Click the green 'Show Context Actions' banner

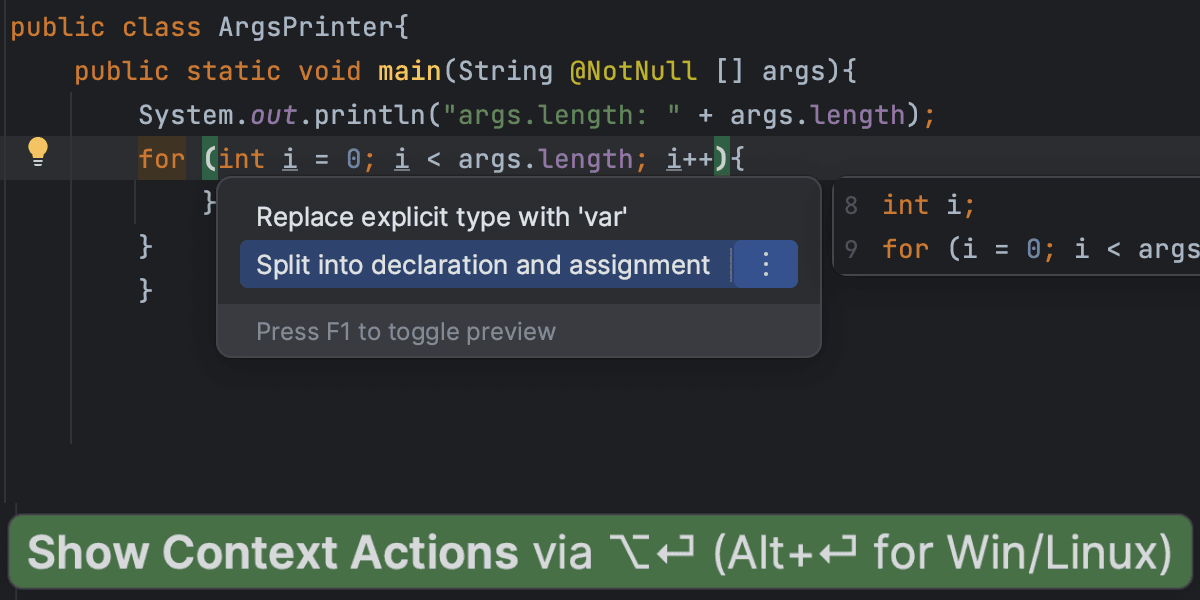tap(600, 551)
